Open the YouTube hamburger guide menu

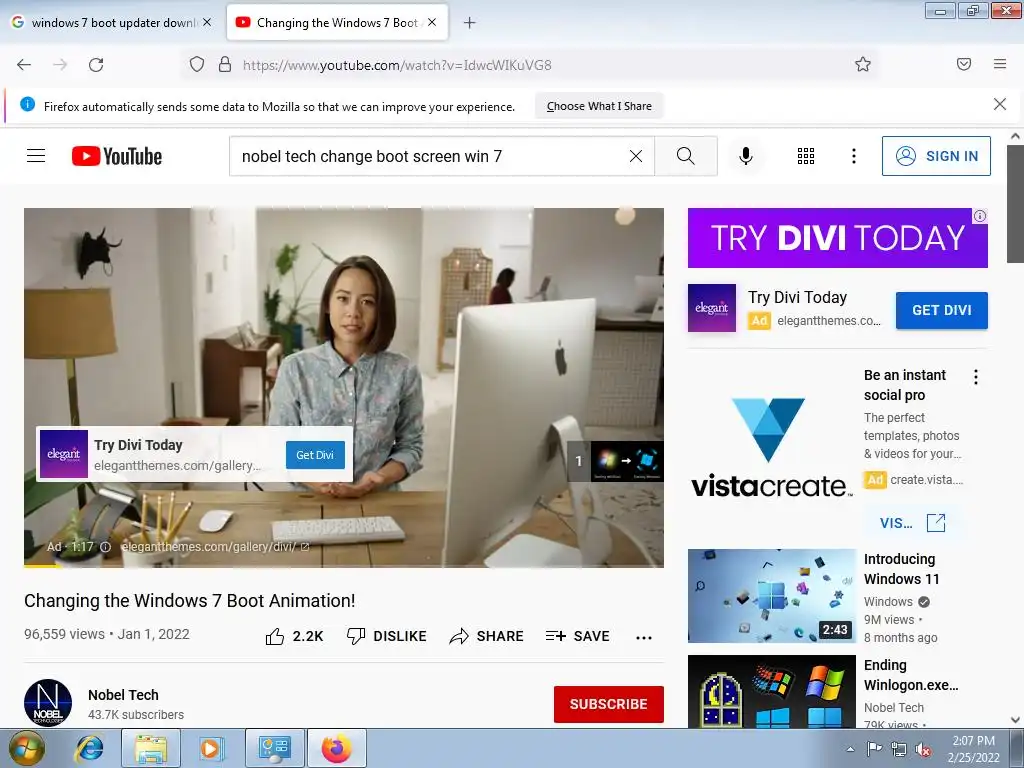coord(36,156)
